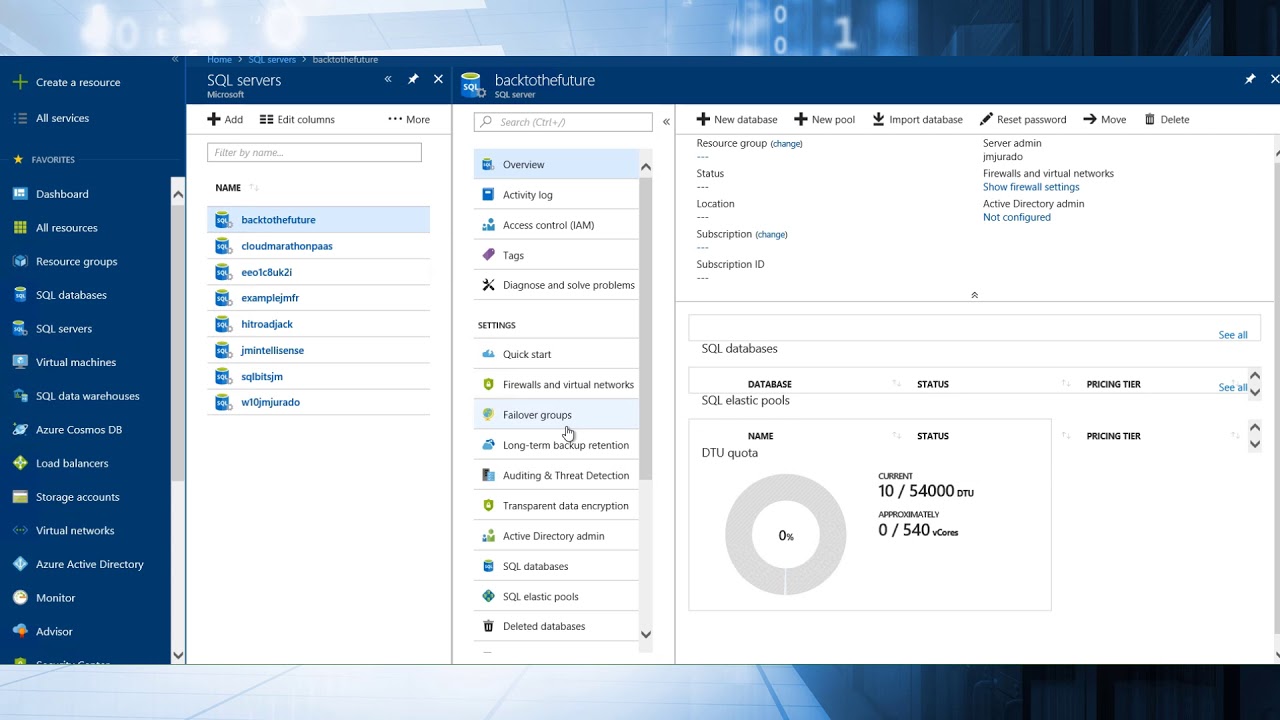Click the Firewalls and virtual networks shield icon
The image size is (1280, 720).
(x=488, y=384)
